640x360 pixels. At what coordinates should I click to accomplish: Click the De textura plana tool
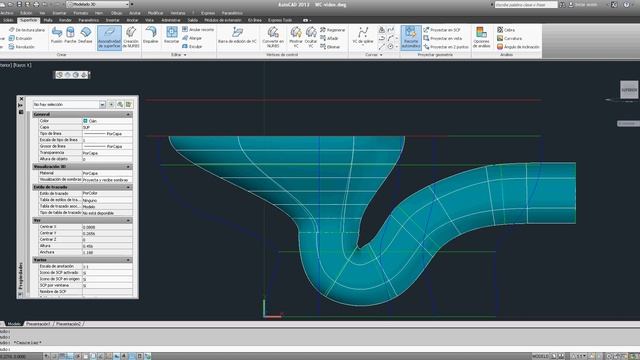(27, 30)
